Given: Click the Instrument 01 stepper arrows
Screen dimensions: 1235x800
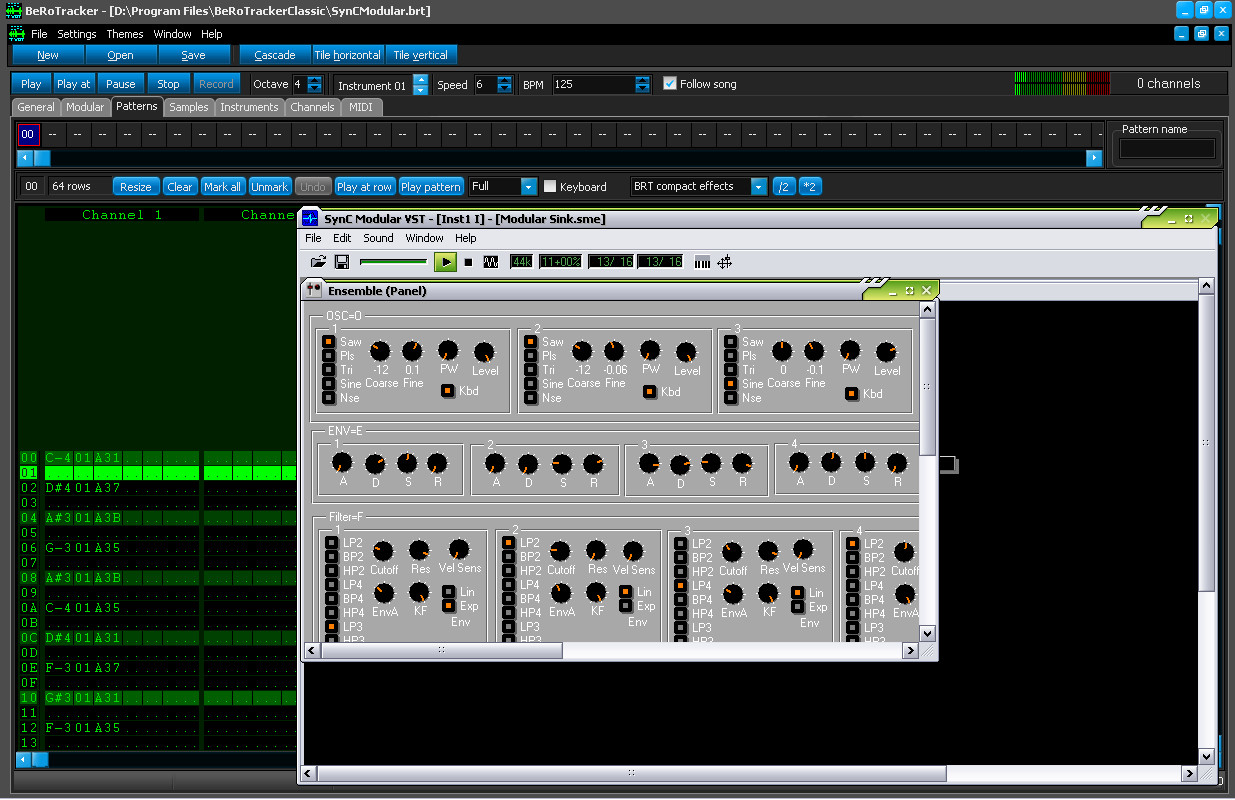Looking at the screenshot, I should pyautogui.click(x=421, y=85).
